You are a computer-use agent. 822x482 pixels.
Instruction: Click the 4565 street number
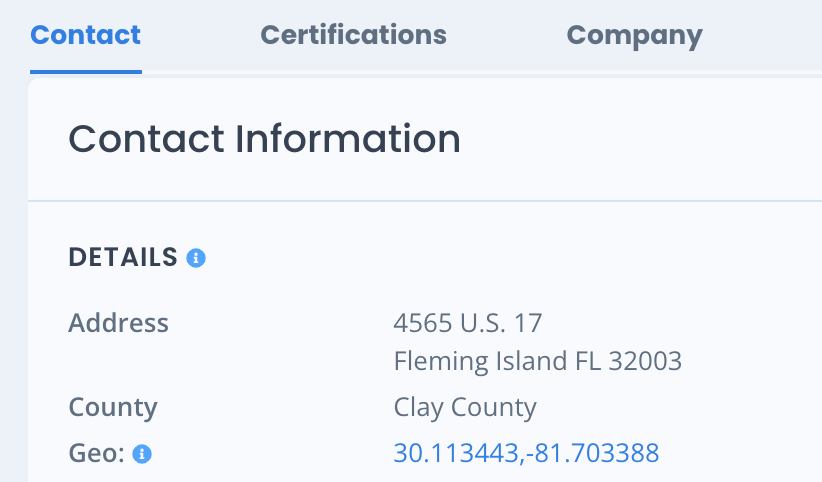click(423, 323)
